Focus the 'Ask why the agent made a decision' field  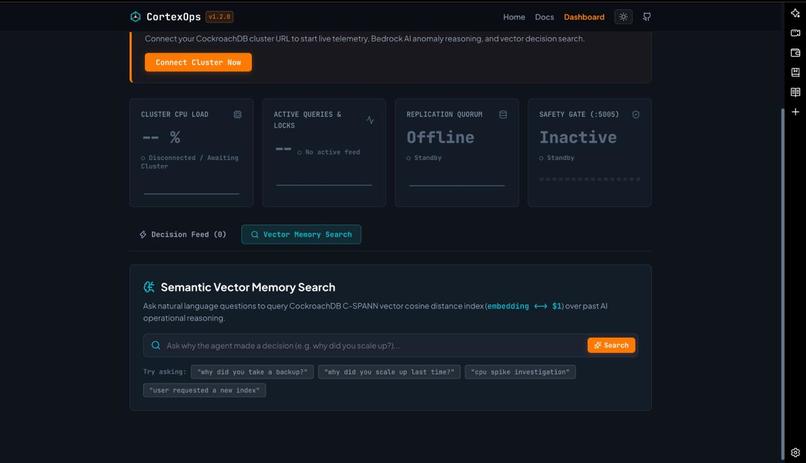374,345
